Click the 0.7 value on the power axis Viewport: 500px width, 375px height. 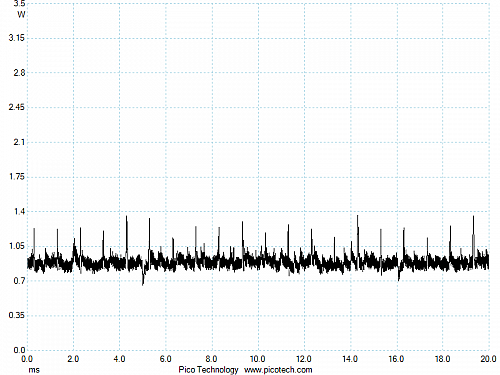tap(19, 281)
